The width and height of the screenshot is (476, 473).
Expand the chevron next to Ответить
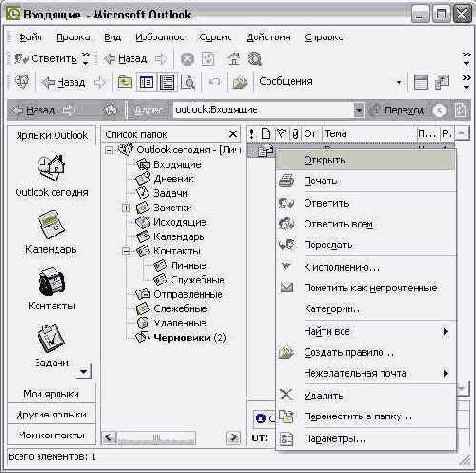(86, 59)
